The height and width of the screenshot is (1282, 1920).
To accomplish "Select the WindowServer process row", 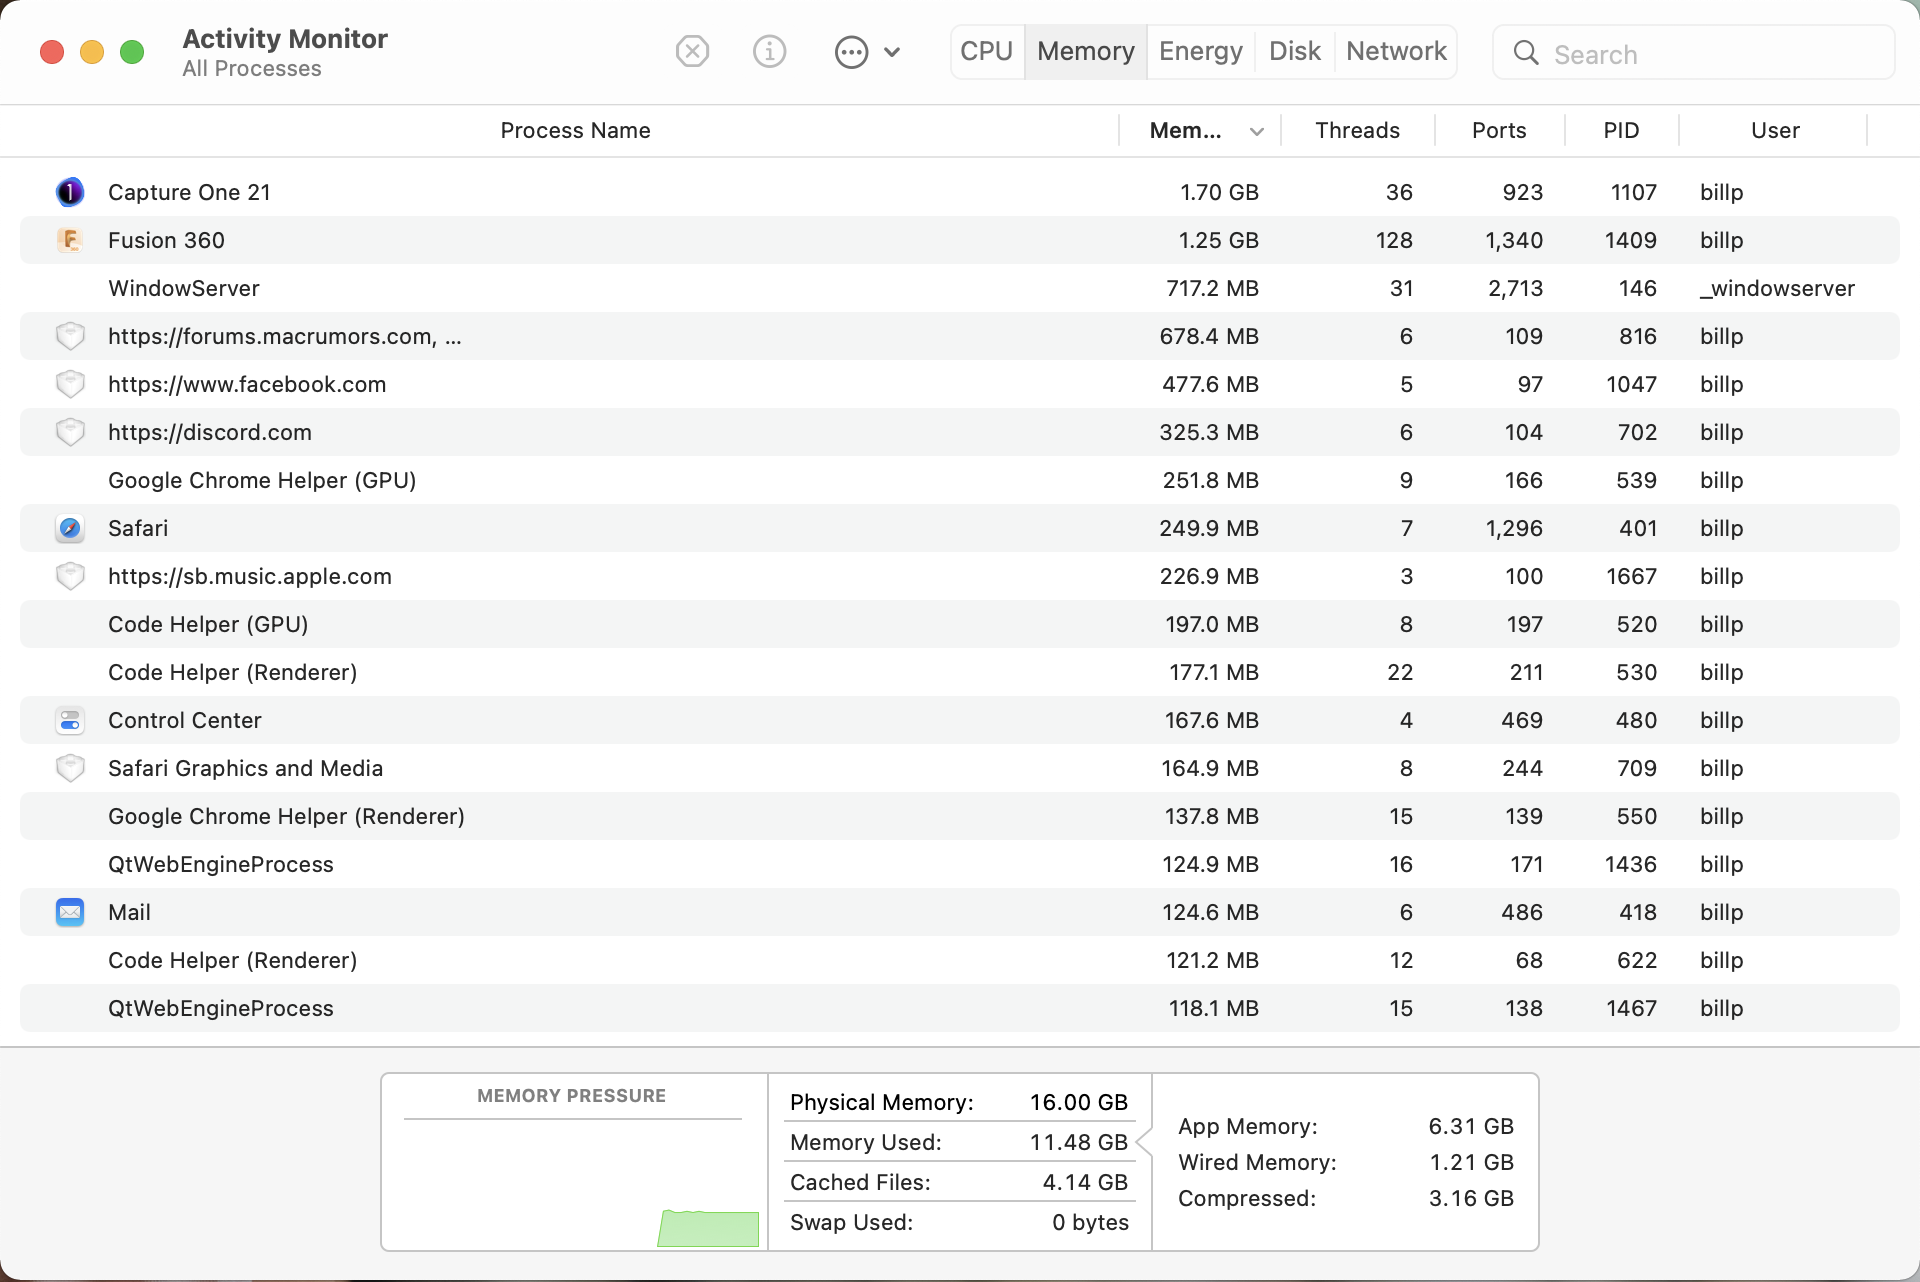I will tap(959, 288).
